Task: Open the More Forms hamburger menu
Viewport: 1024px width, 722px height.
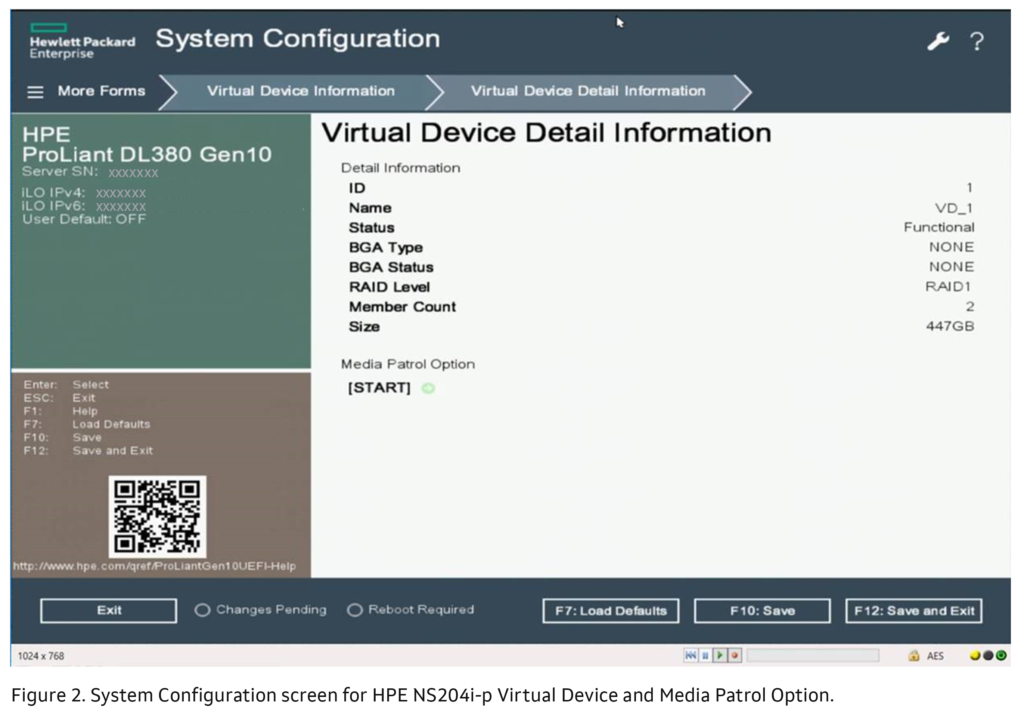Action: click(x=35, y=90)
